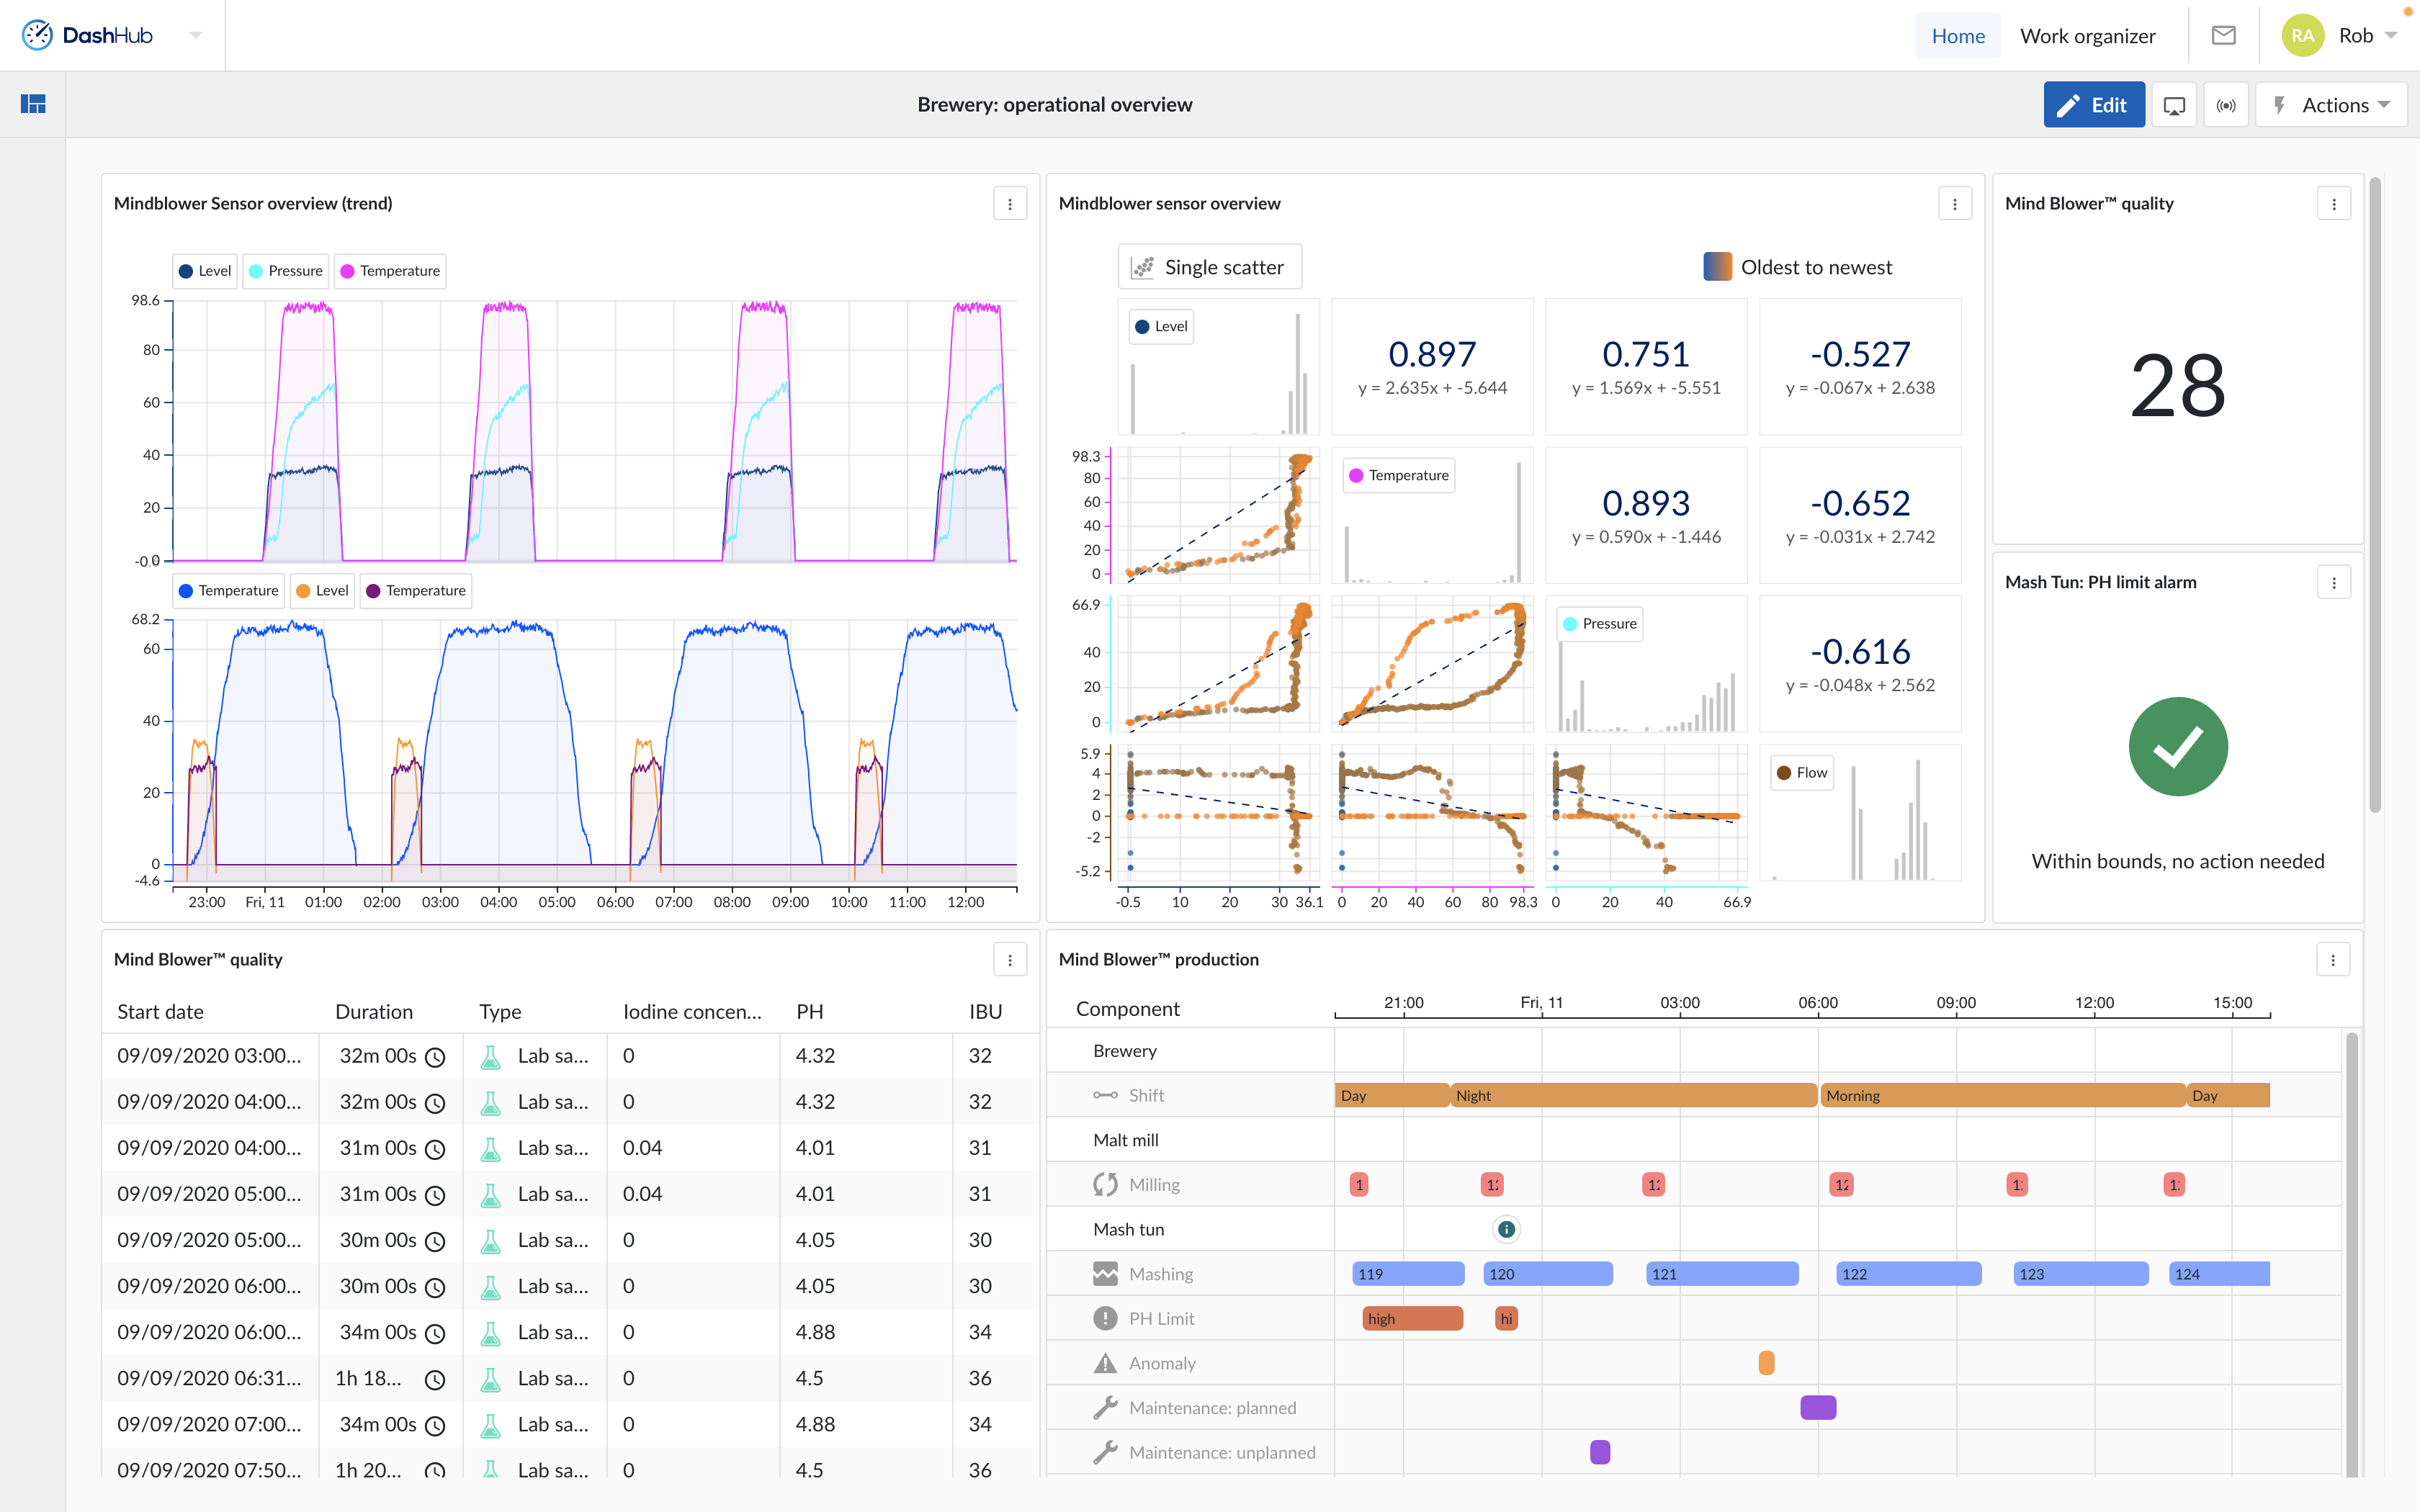
Task: Select the orange Anomaly event marker
Action: tap(1766, 1363)
